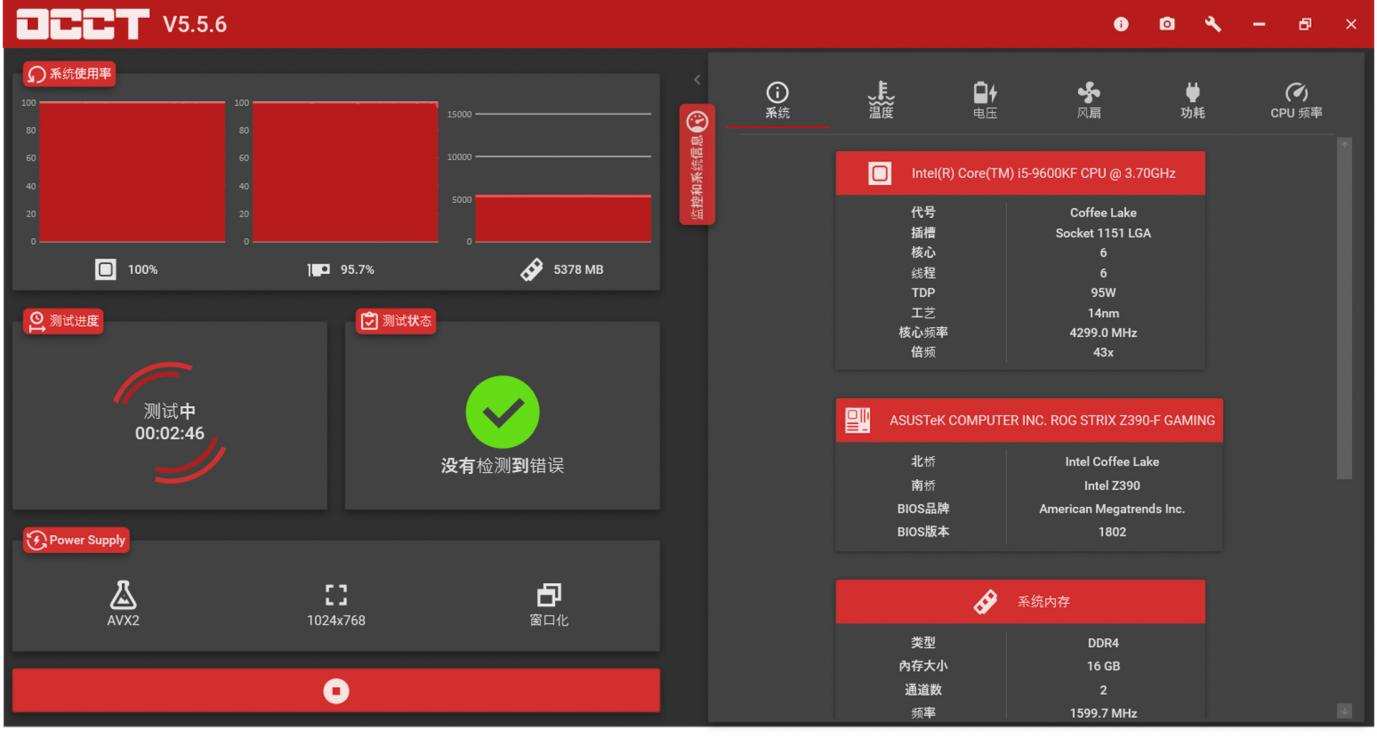Screen dimensions: 1377x738
Task: Click the 核心 row value 6
Action: tap(1103, 253)
